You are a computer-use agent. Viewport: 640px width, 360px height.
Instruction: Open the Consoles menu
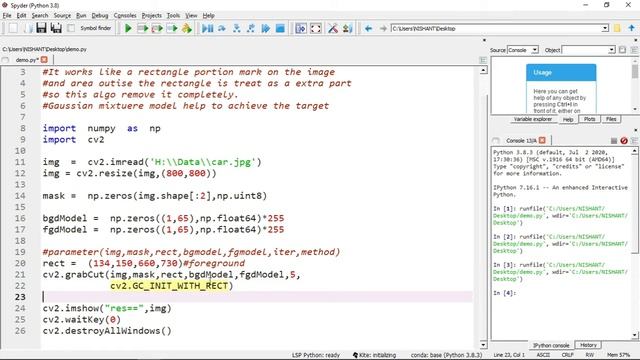(x=125, y=16)
